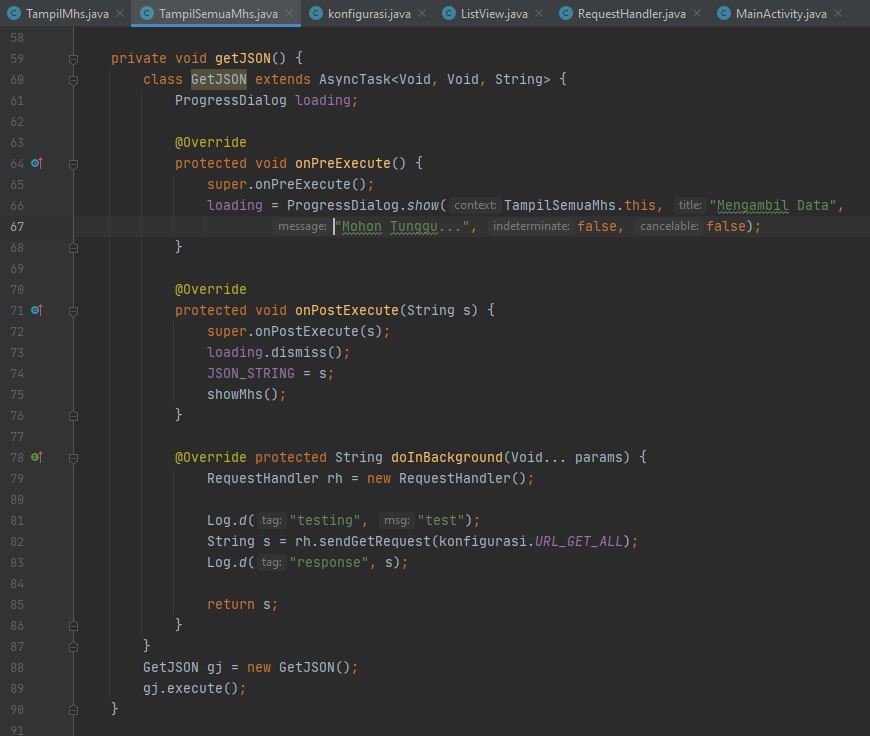Click the class icon on TampilSemuaMhs.java tab
Screen dimensions: 870x736
[x=146, y=13]
